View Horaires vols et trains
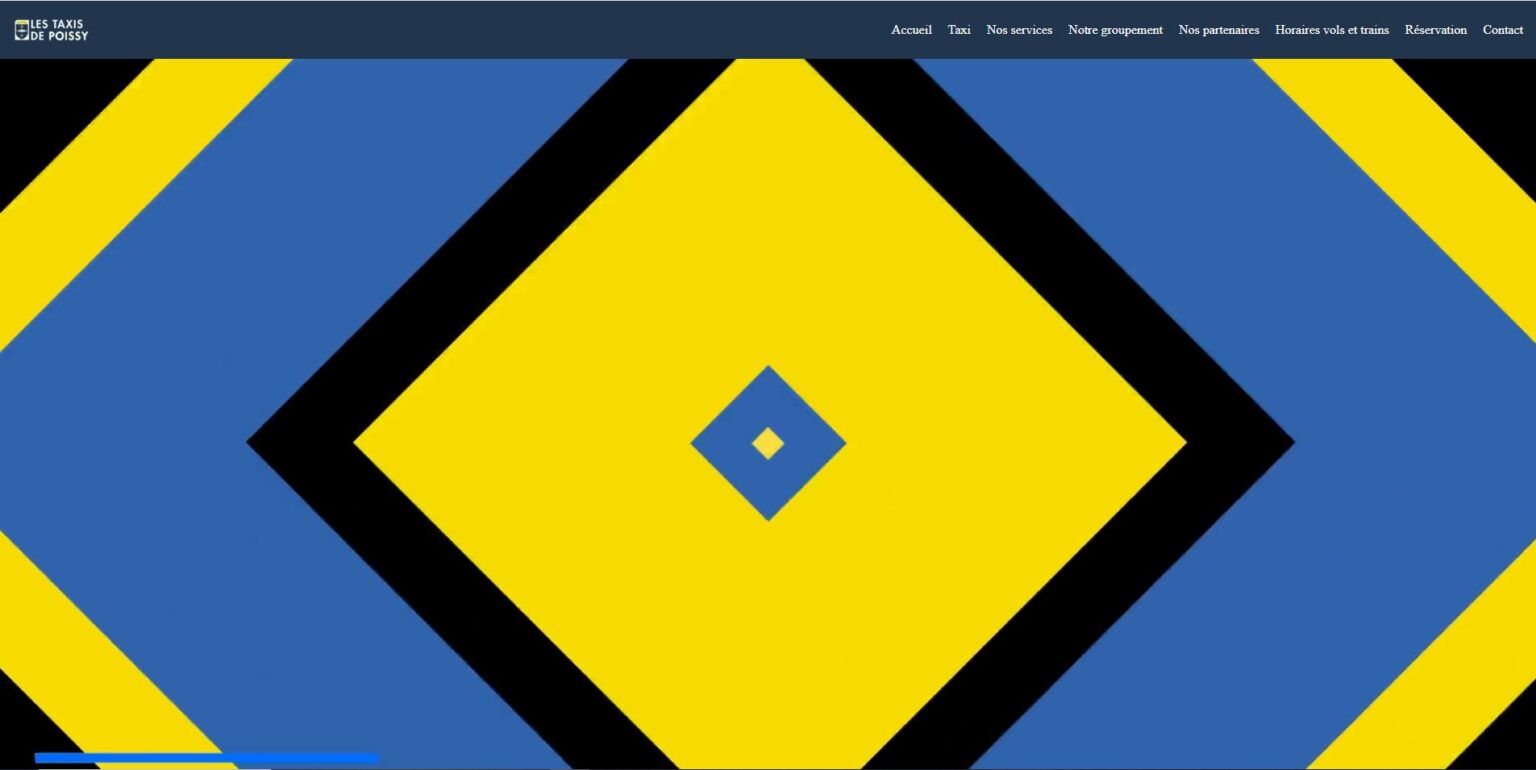Image resolution: width=1536 pixels, height=770 pixels. pyautogui.click(x=1332, y=30)
